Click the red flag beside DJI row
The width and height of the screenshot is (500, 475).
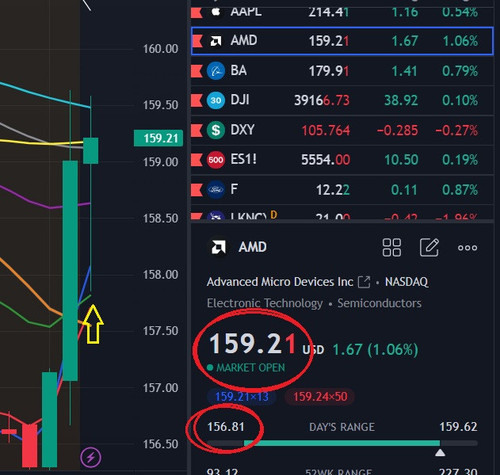point(197,100)
